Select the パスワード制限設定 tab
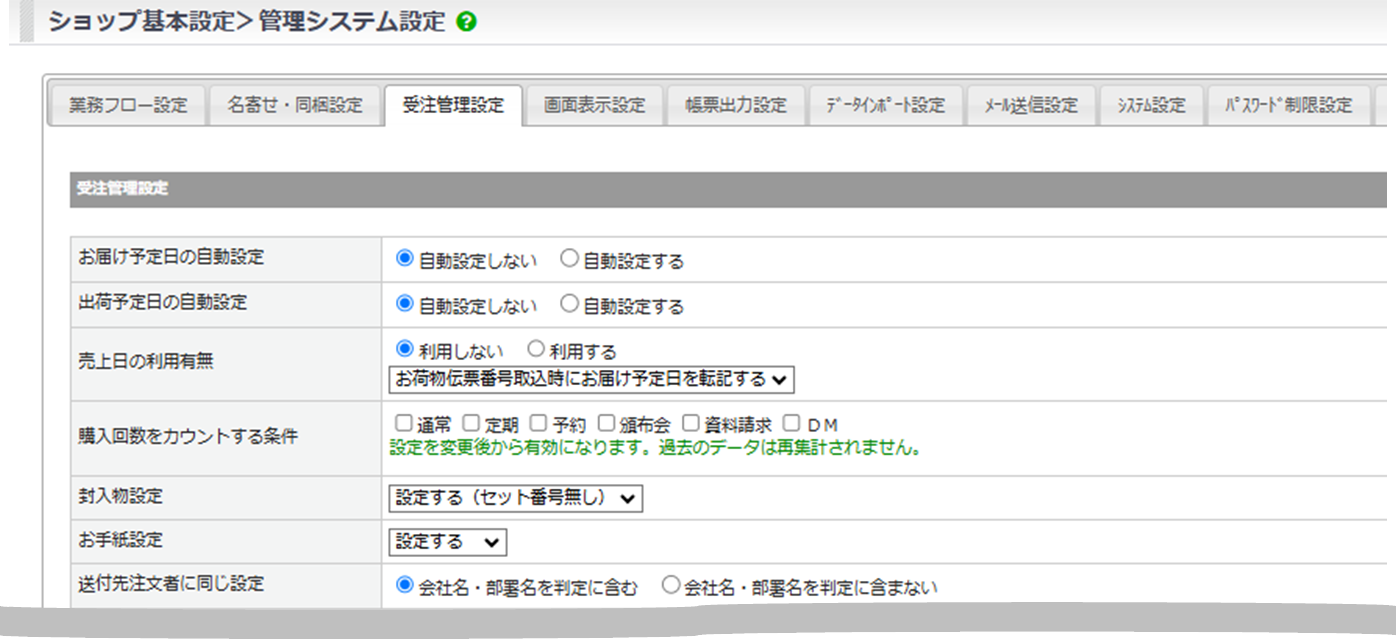Viewport: 1396px width, 639px height. (1289, 105)
